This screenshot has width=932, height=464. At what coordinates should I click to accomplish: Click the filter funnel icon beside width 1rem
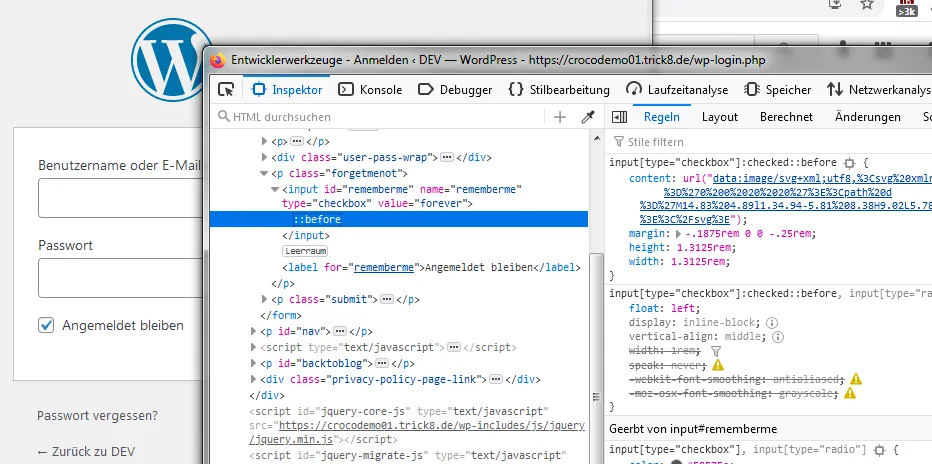coord(716,351)
